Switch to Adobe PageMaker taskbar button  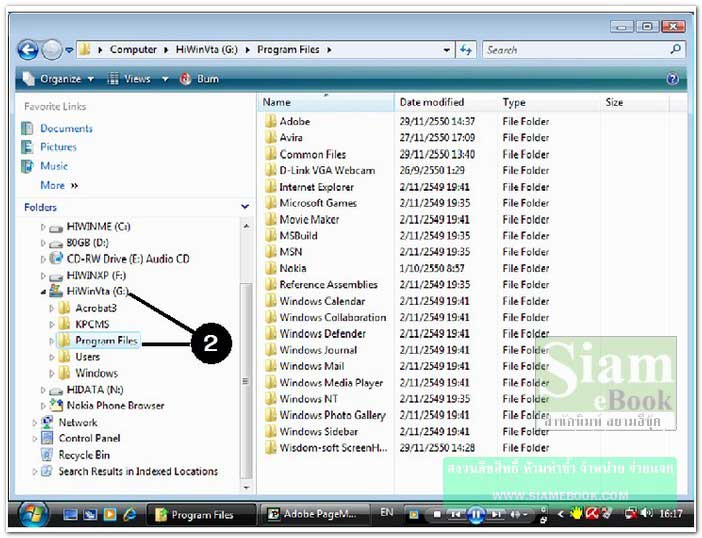[315, 514]
